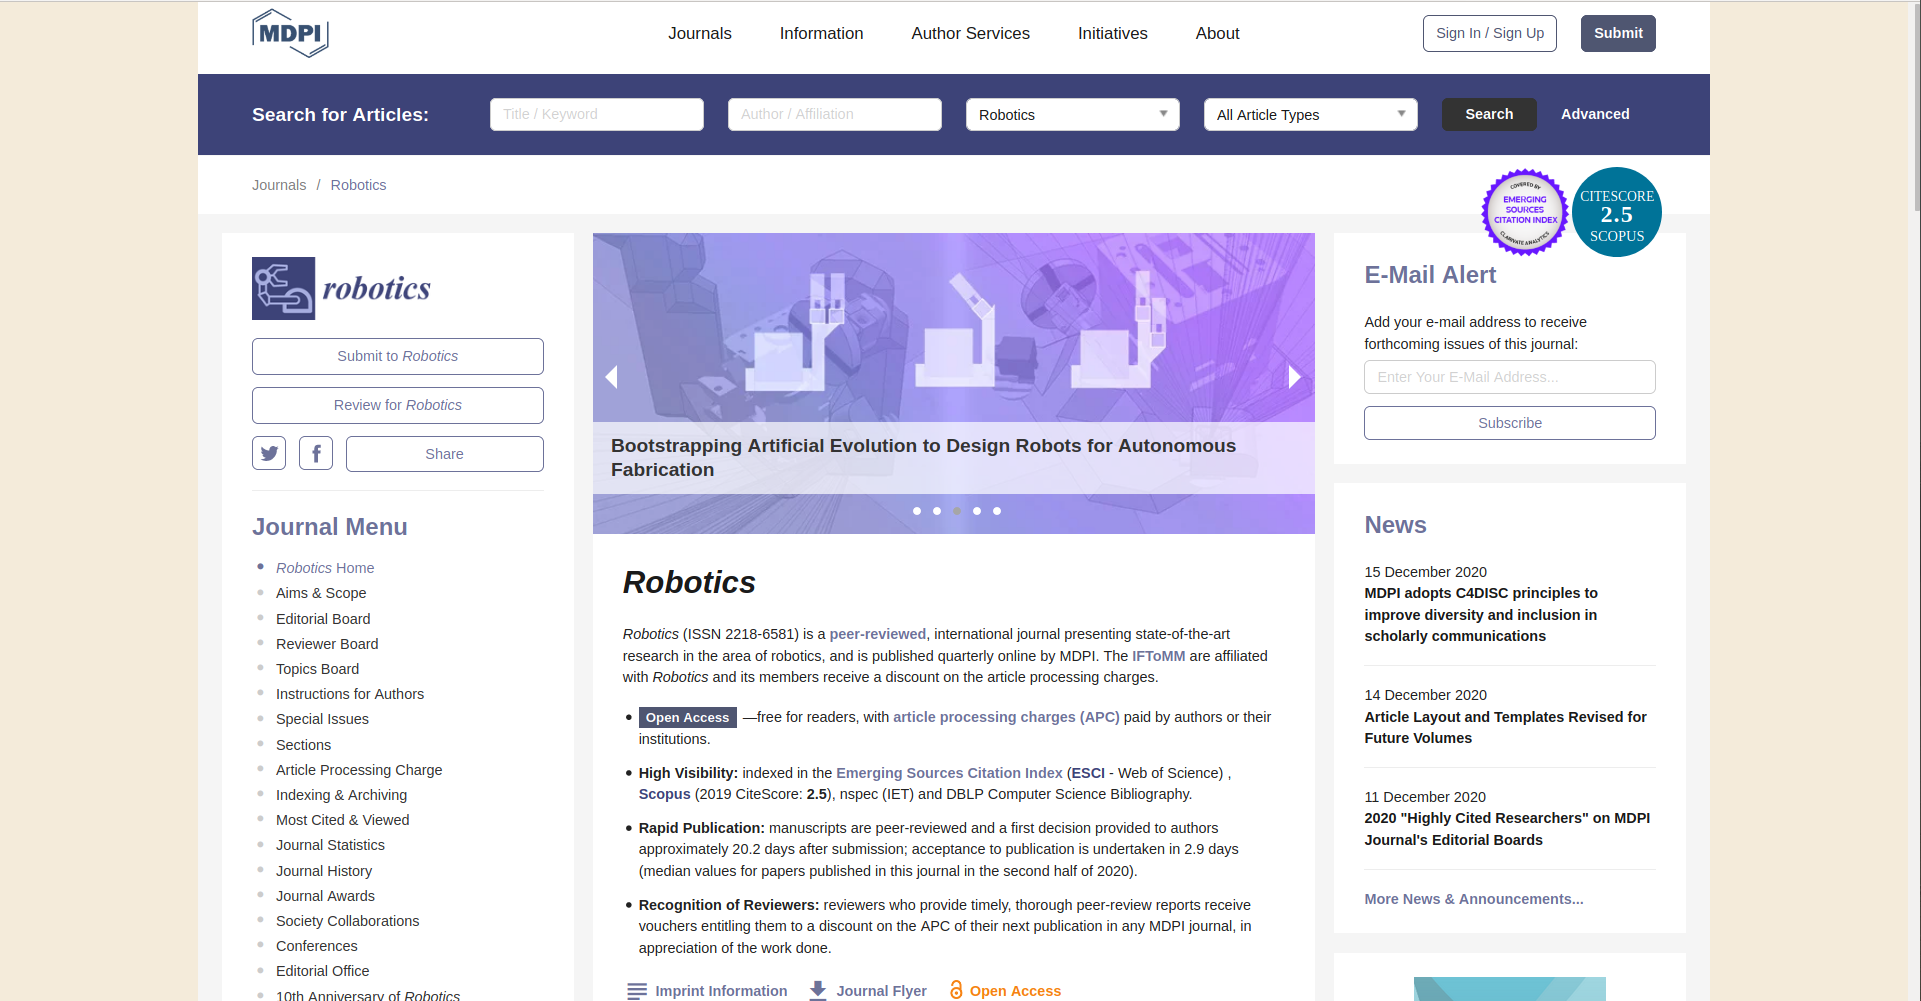Click the CiteScore Scopus badge
The height and width of the screenshot is (1001, 1921).
click(1616, 212)
